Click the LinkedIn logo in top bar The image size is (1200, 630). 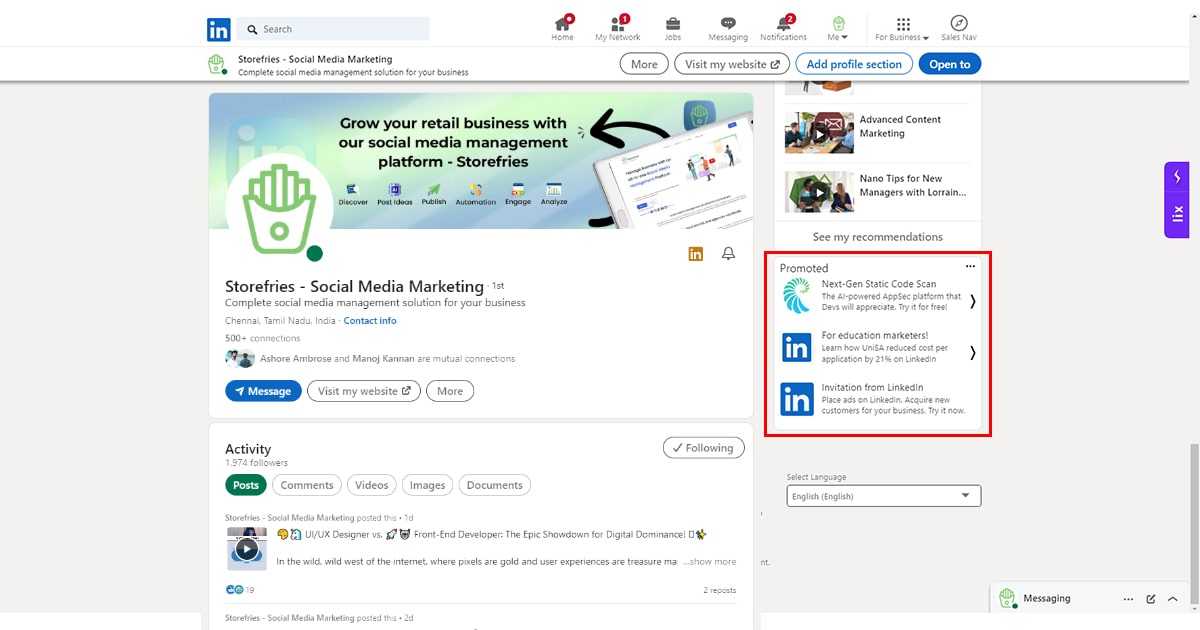click(x=219, y=29)
